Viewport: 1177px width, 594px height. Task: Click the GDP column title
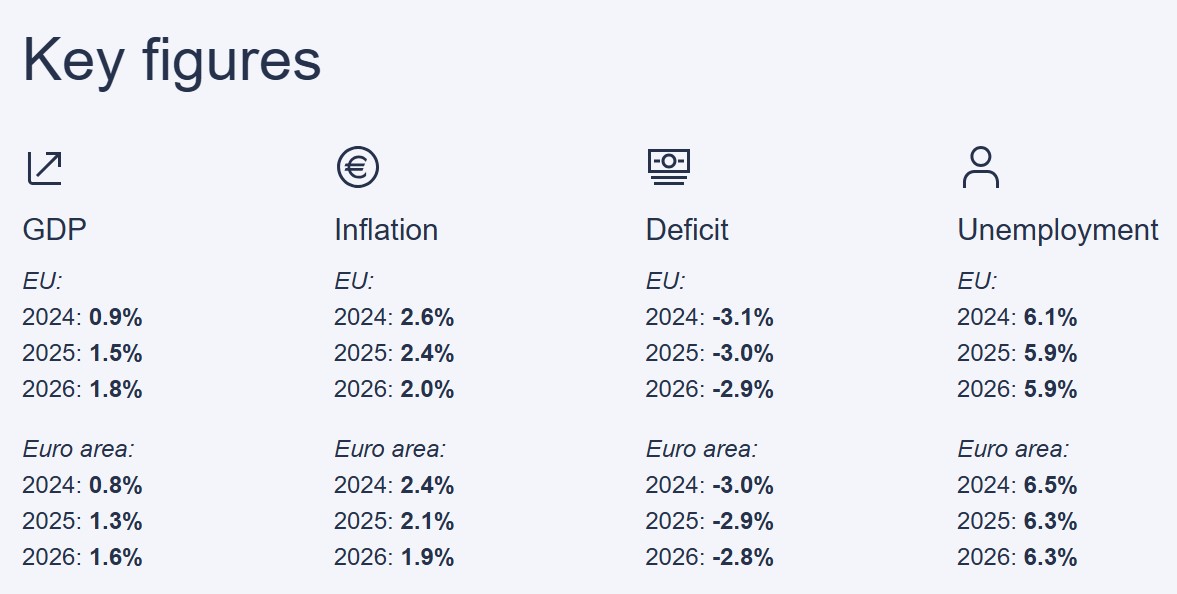[54, 230]
